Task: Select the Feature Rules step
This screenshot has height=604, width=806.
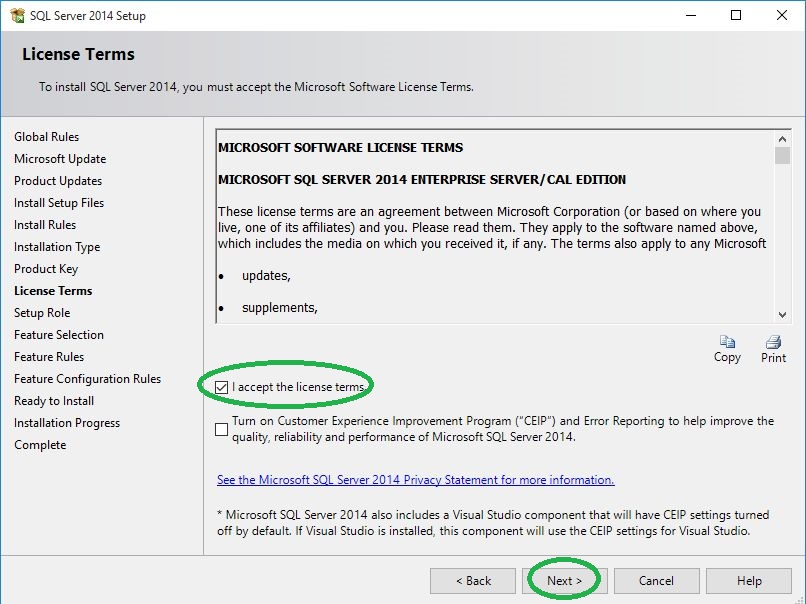Action: click(49, 357)
